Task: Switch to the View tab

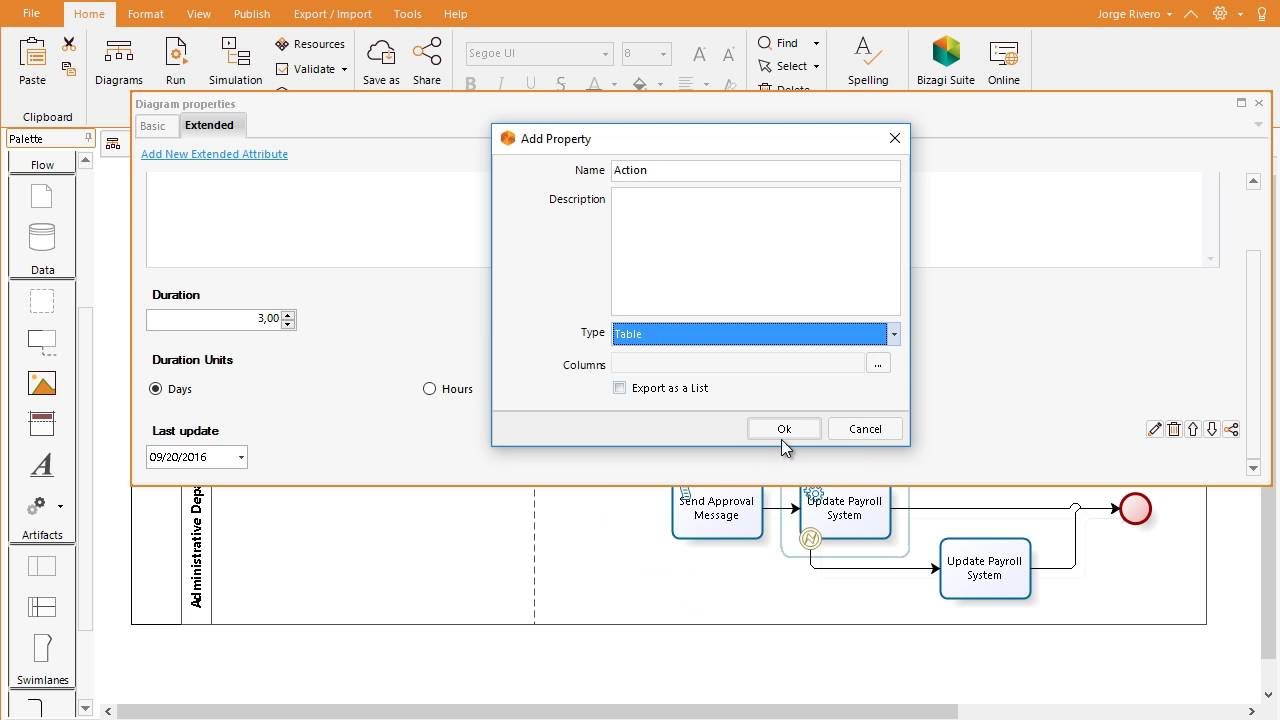Action: (x=198, y=14)
